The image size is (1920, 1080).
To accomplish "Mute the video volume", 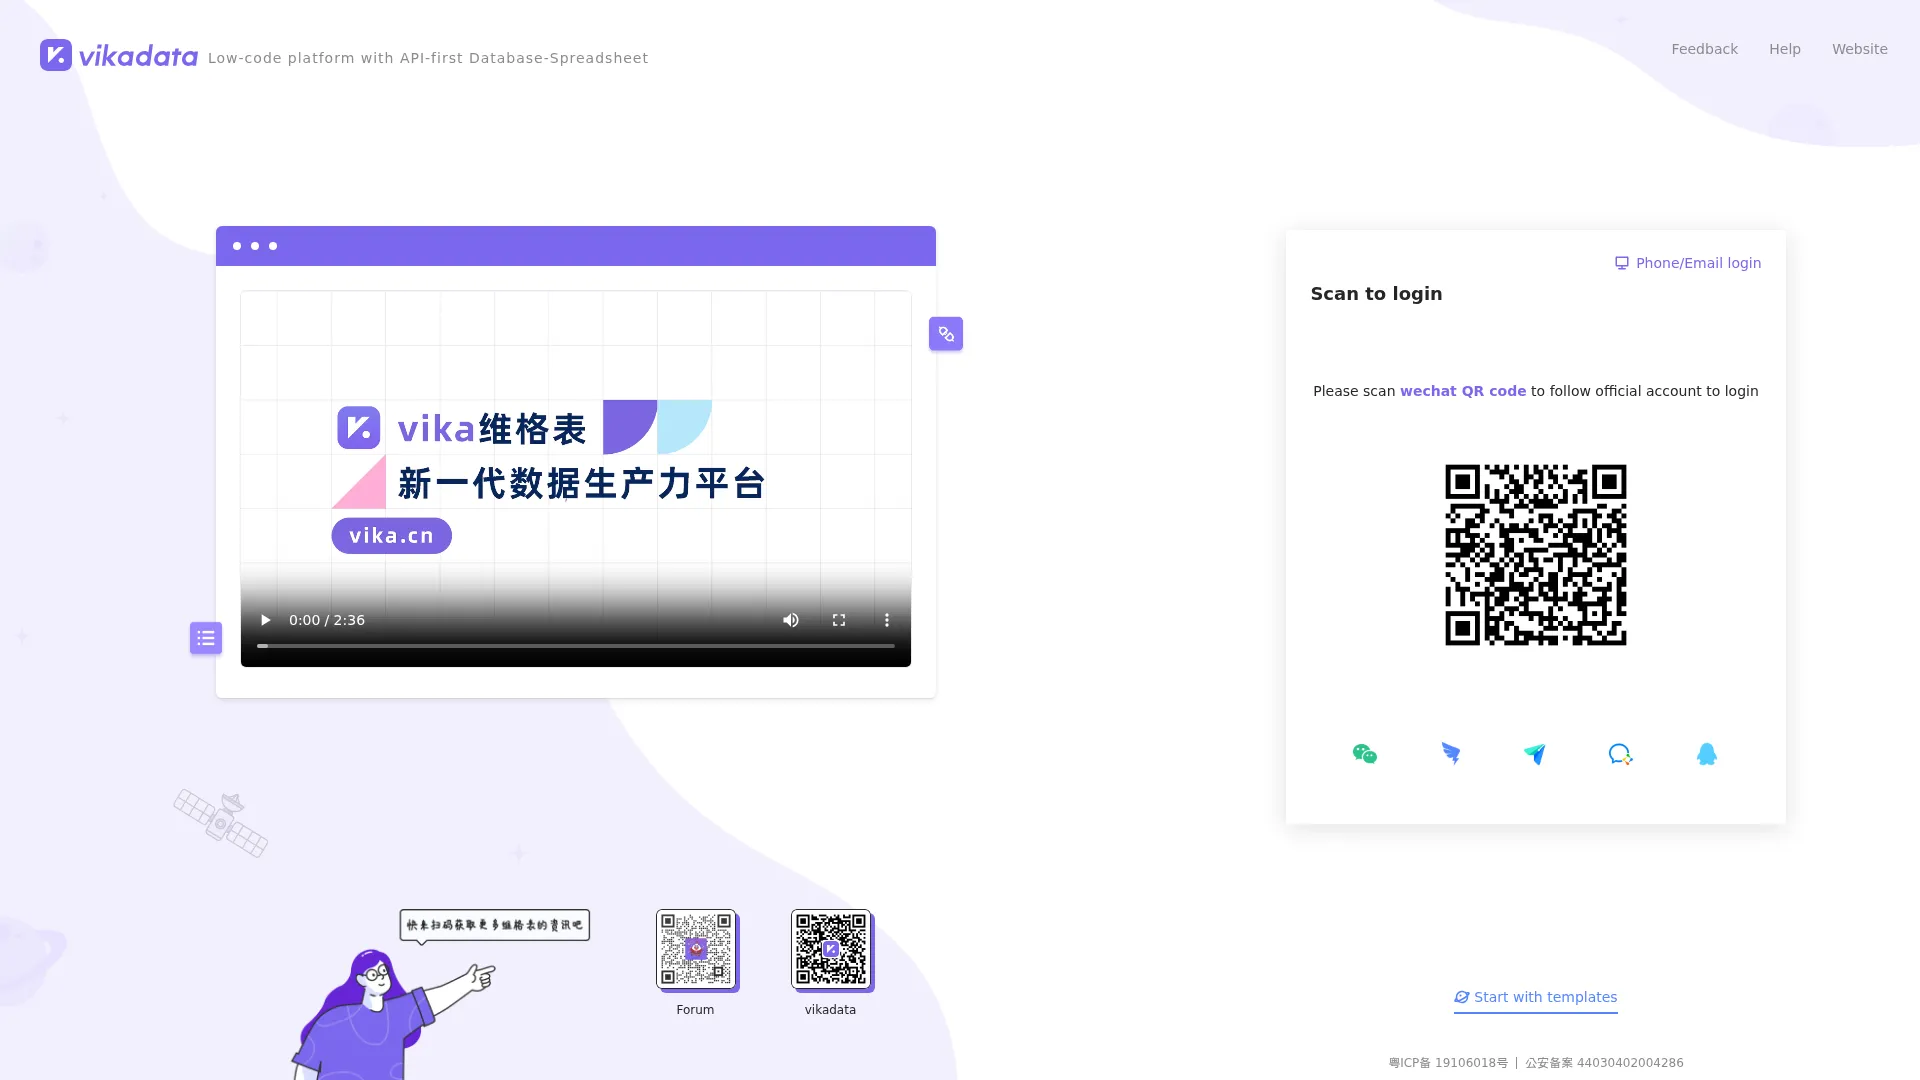I will (x=791, y=620).
